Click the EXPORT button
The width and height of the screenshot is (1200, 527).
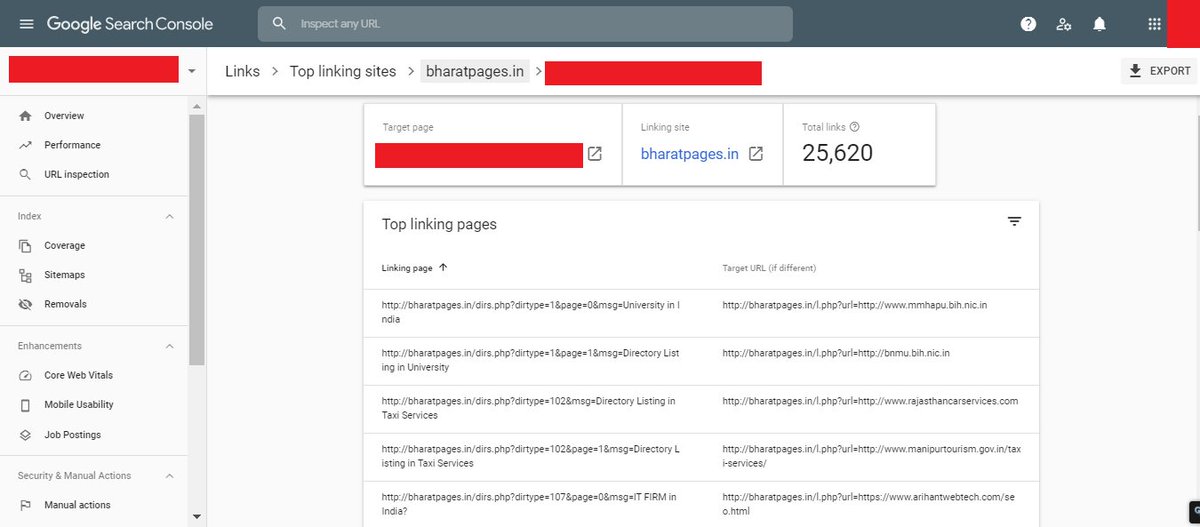point(1160,71)
